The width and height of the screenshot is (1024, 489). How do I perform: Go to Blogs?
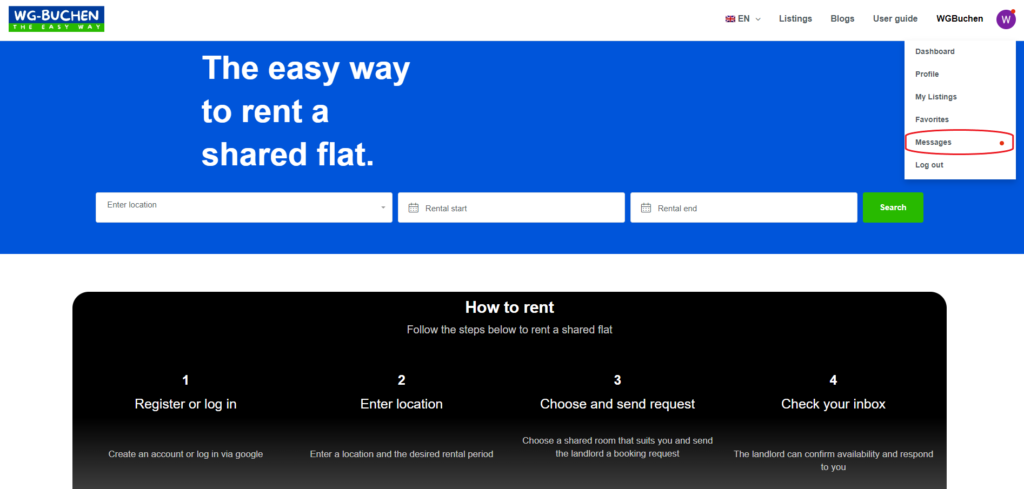(x=842, y=19)
